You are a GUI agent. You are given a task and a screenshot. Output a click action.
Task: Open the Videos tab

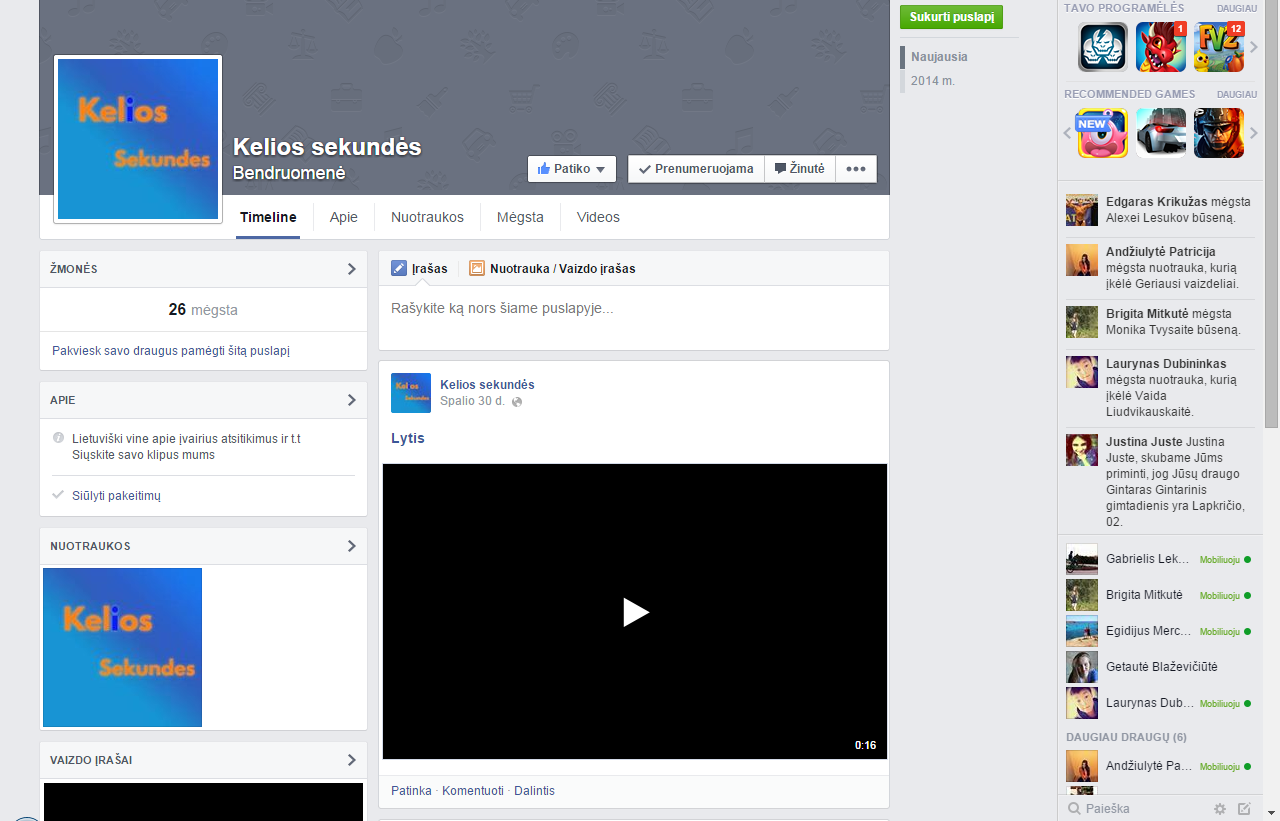click(598, 217)
